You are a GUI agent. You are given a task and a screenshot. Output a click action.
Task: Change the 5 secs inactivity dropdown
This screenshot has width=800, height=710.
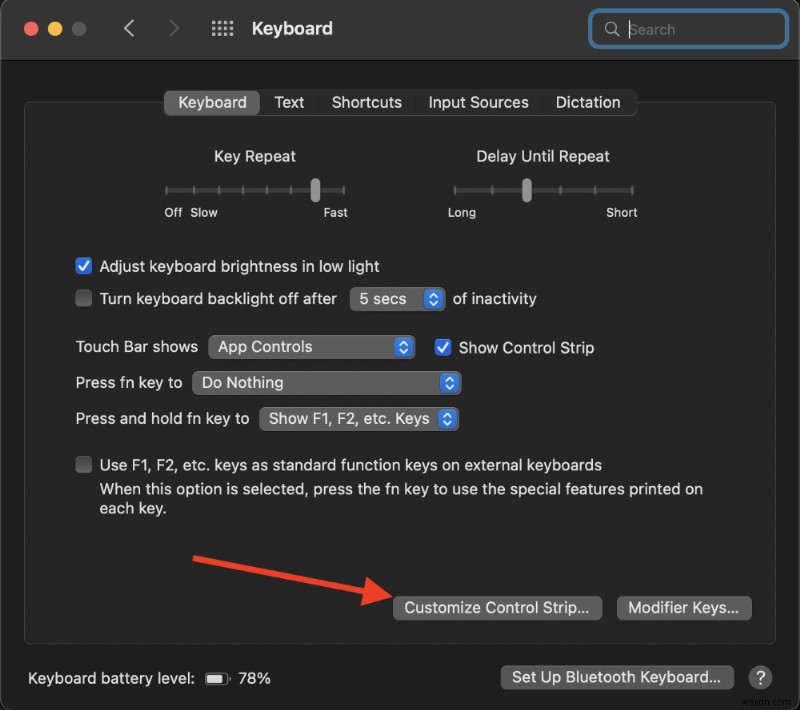coord(397,299)
